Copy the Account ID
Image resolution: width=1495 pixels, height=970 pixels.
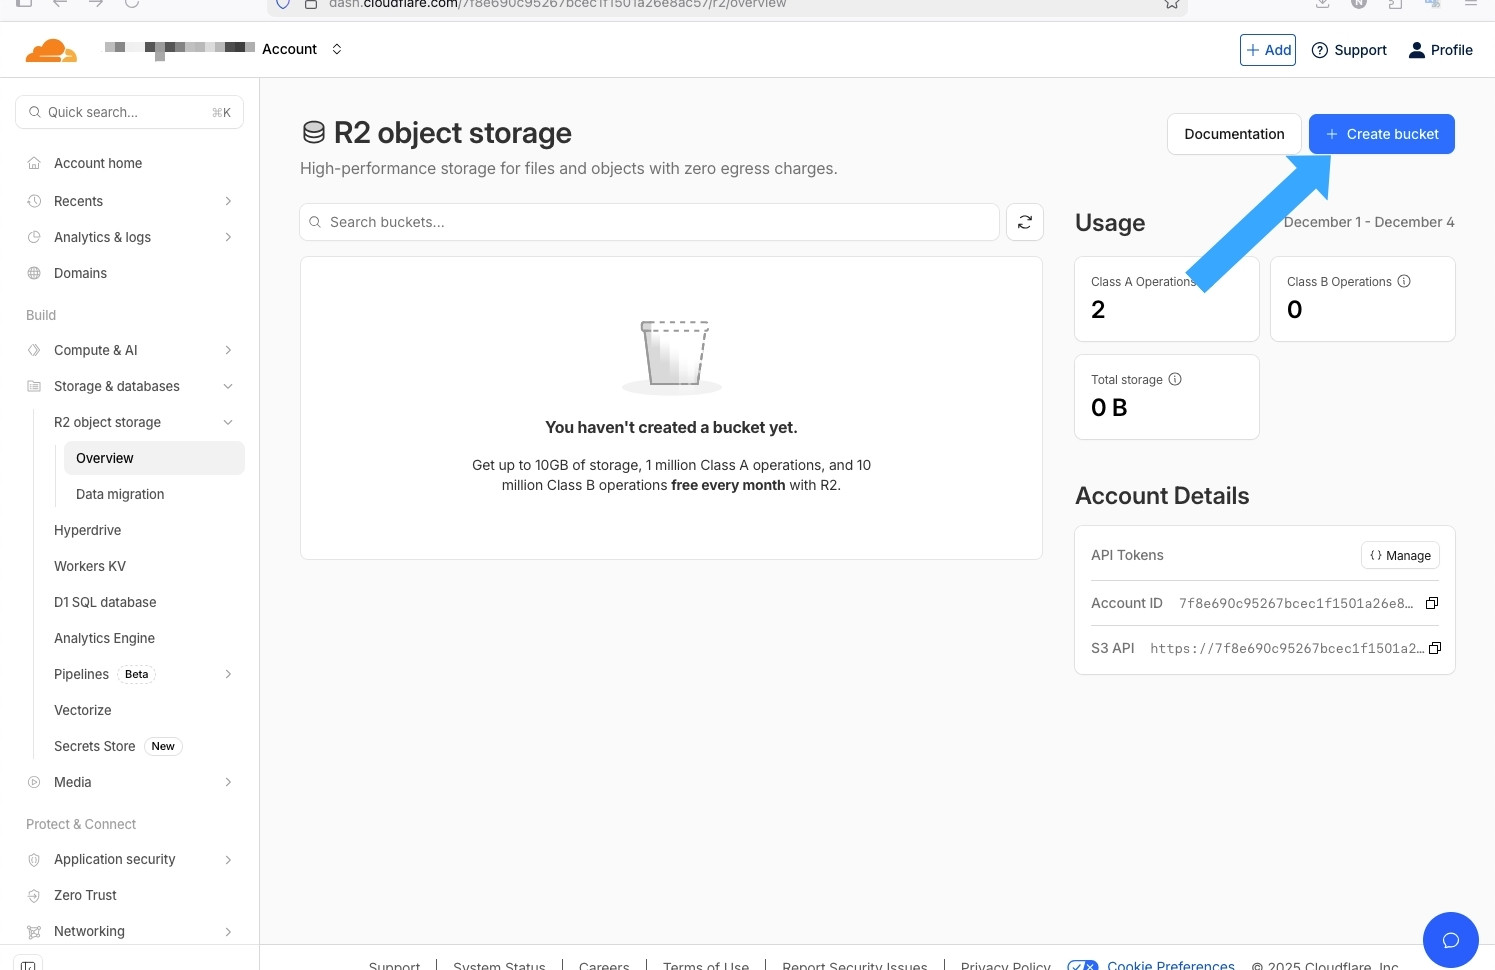coord(1432,603)
